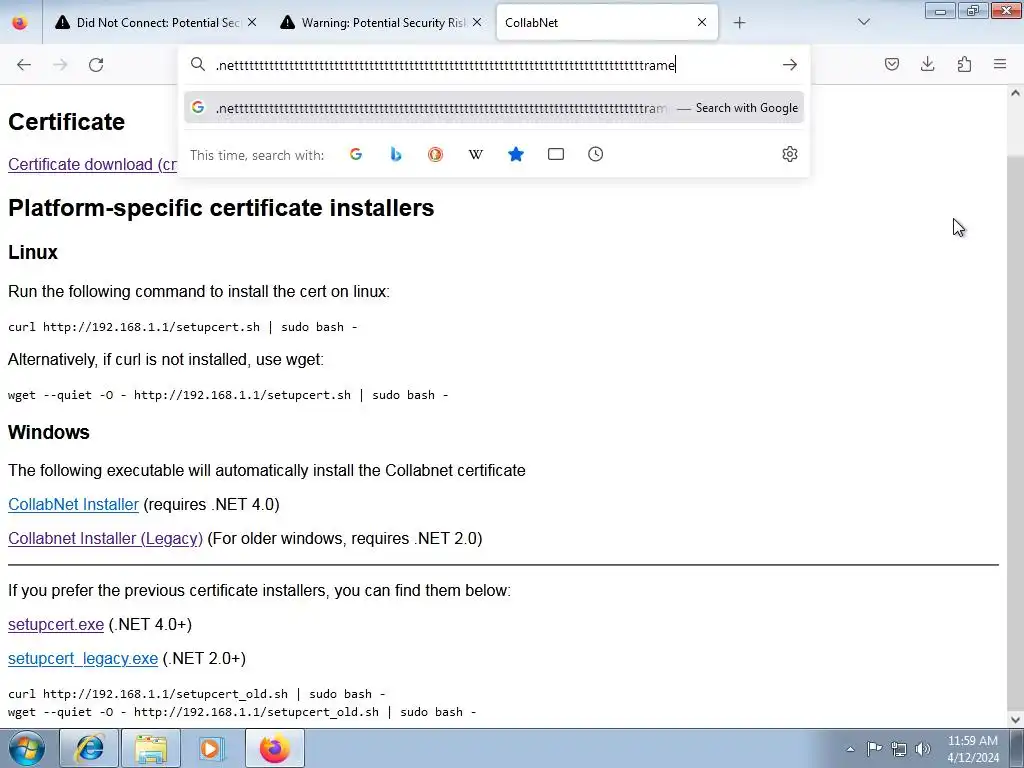Click inside the address bar text field
1024x768 pixels.
tap(494, 65)
